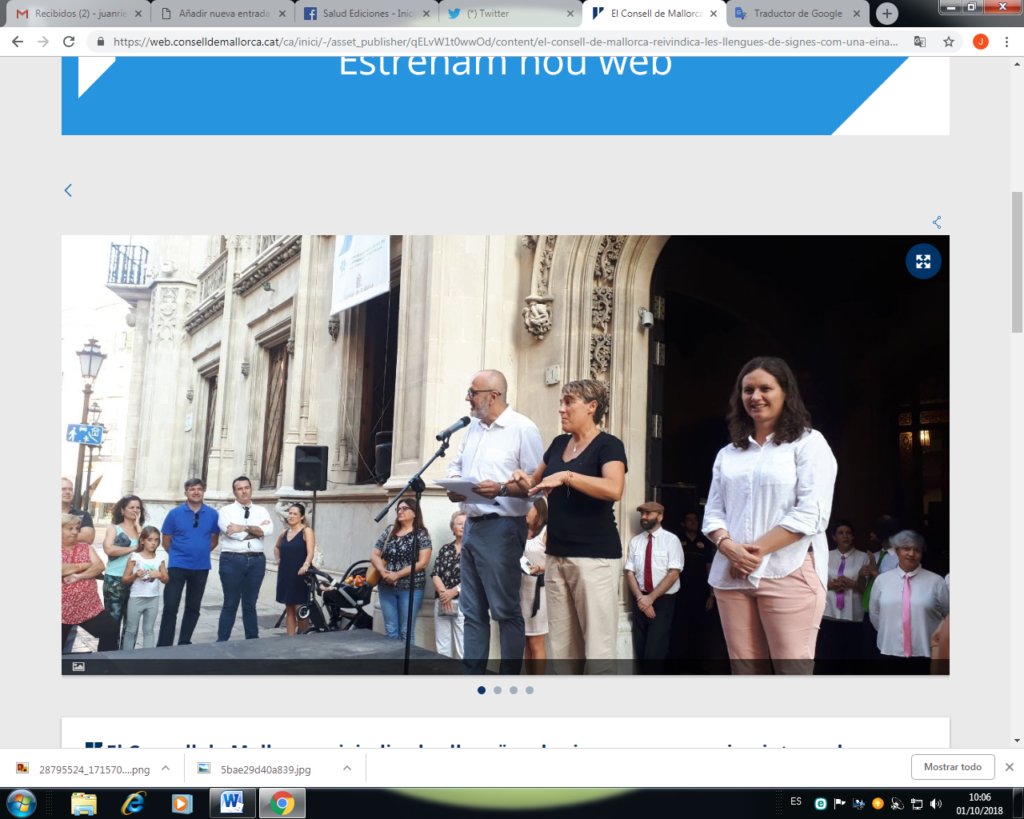This screenshot has height=819, width=1024.
Task: Click the translate page icon in address bar
Action: pyautogui.click(x=920, y=42)
